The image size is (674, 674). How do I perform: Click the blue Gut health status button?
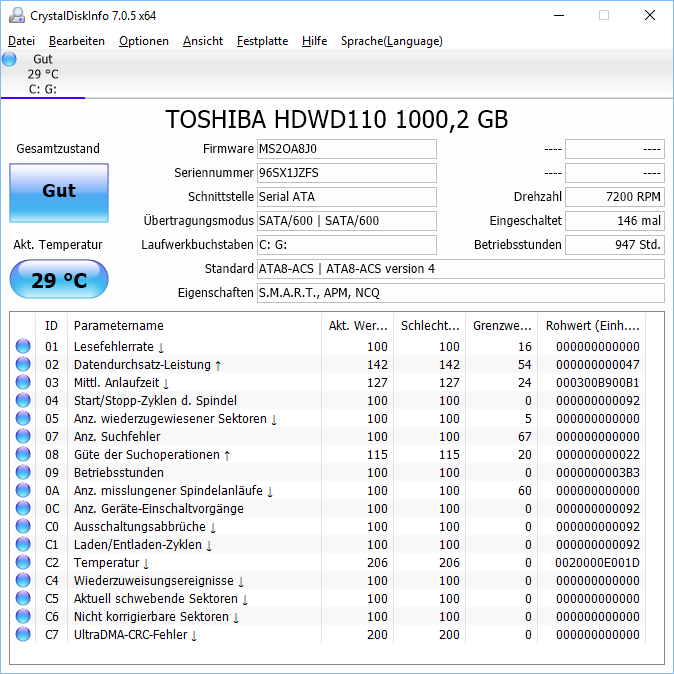tap(59, 193)
